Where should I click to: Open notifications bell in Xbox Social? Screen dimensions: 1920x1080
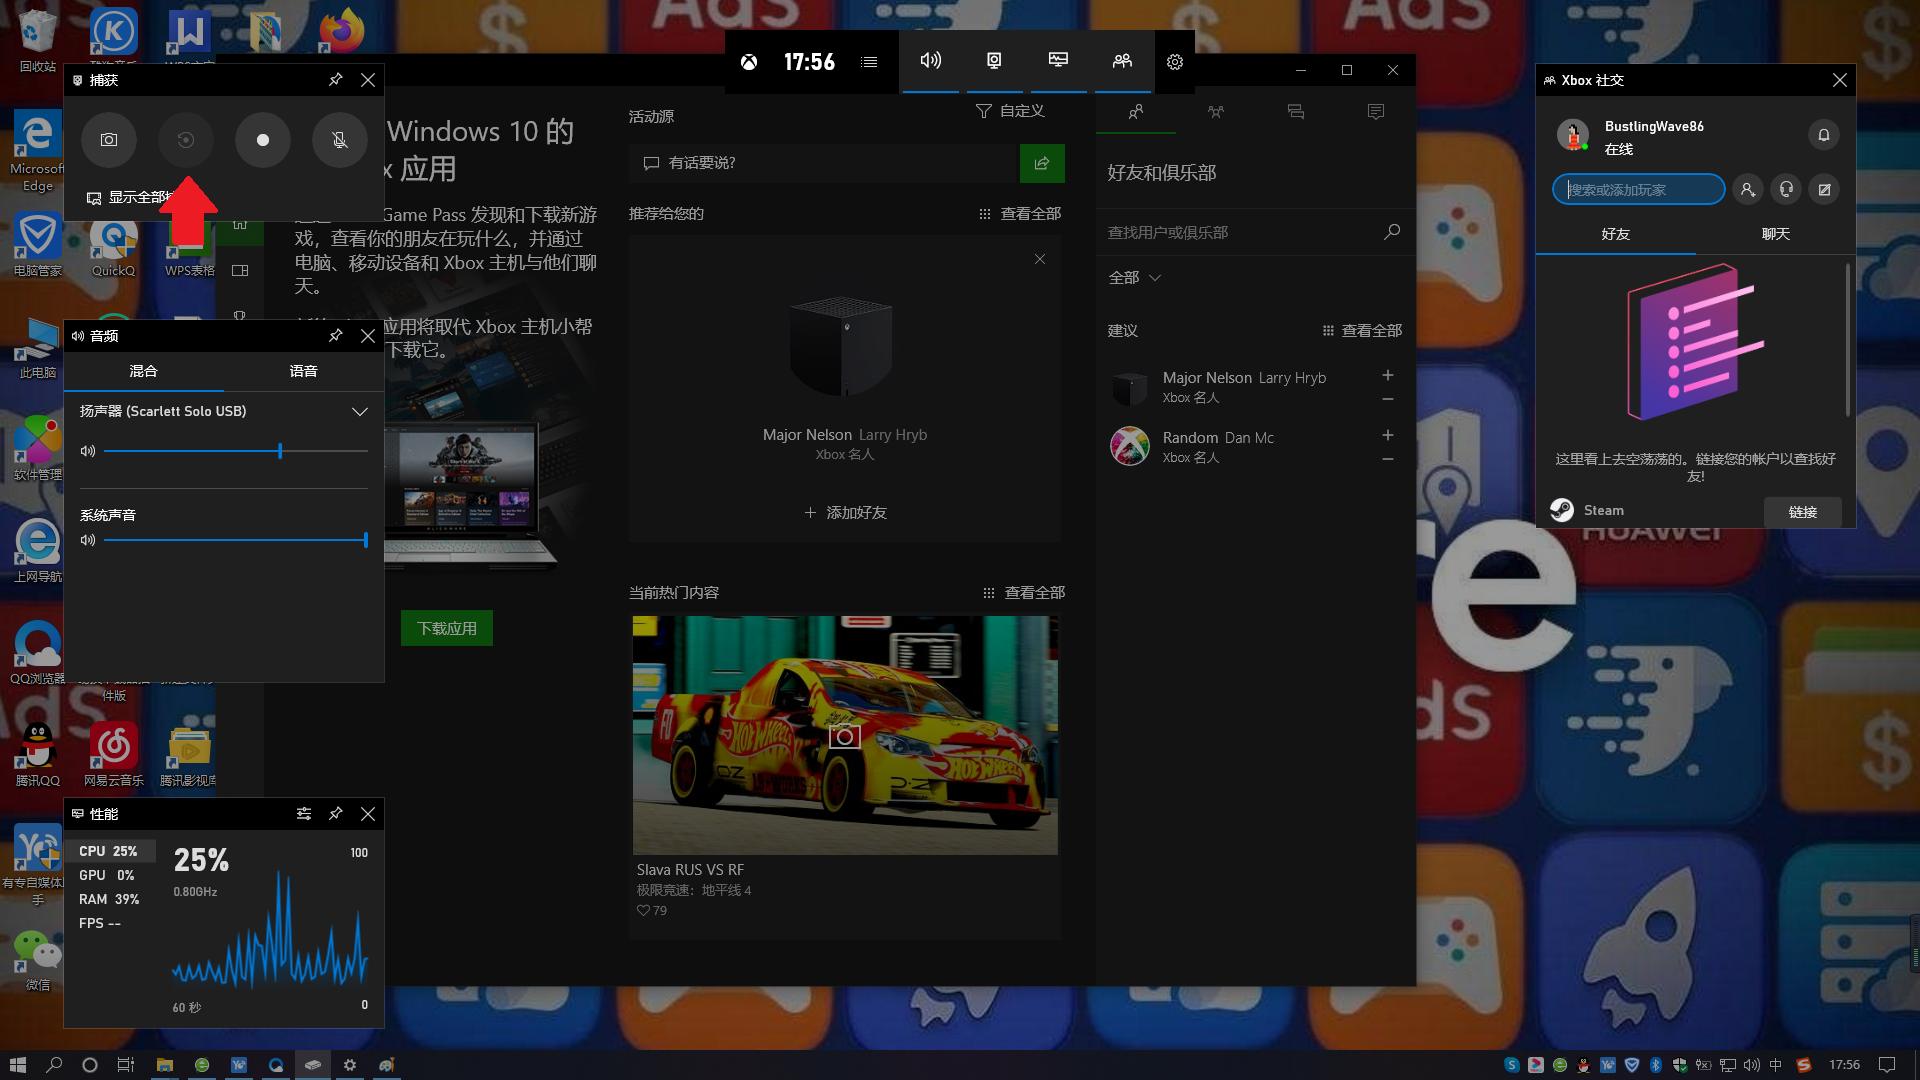point(1823,135)
